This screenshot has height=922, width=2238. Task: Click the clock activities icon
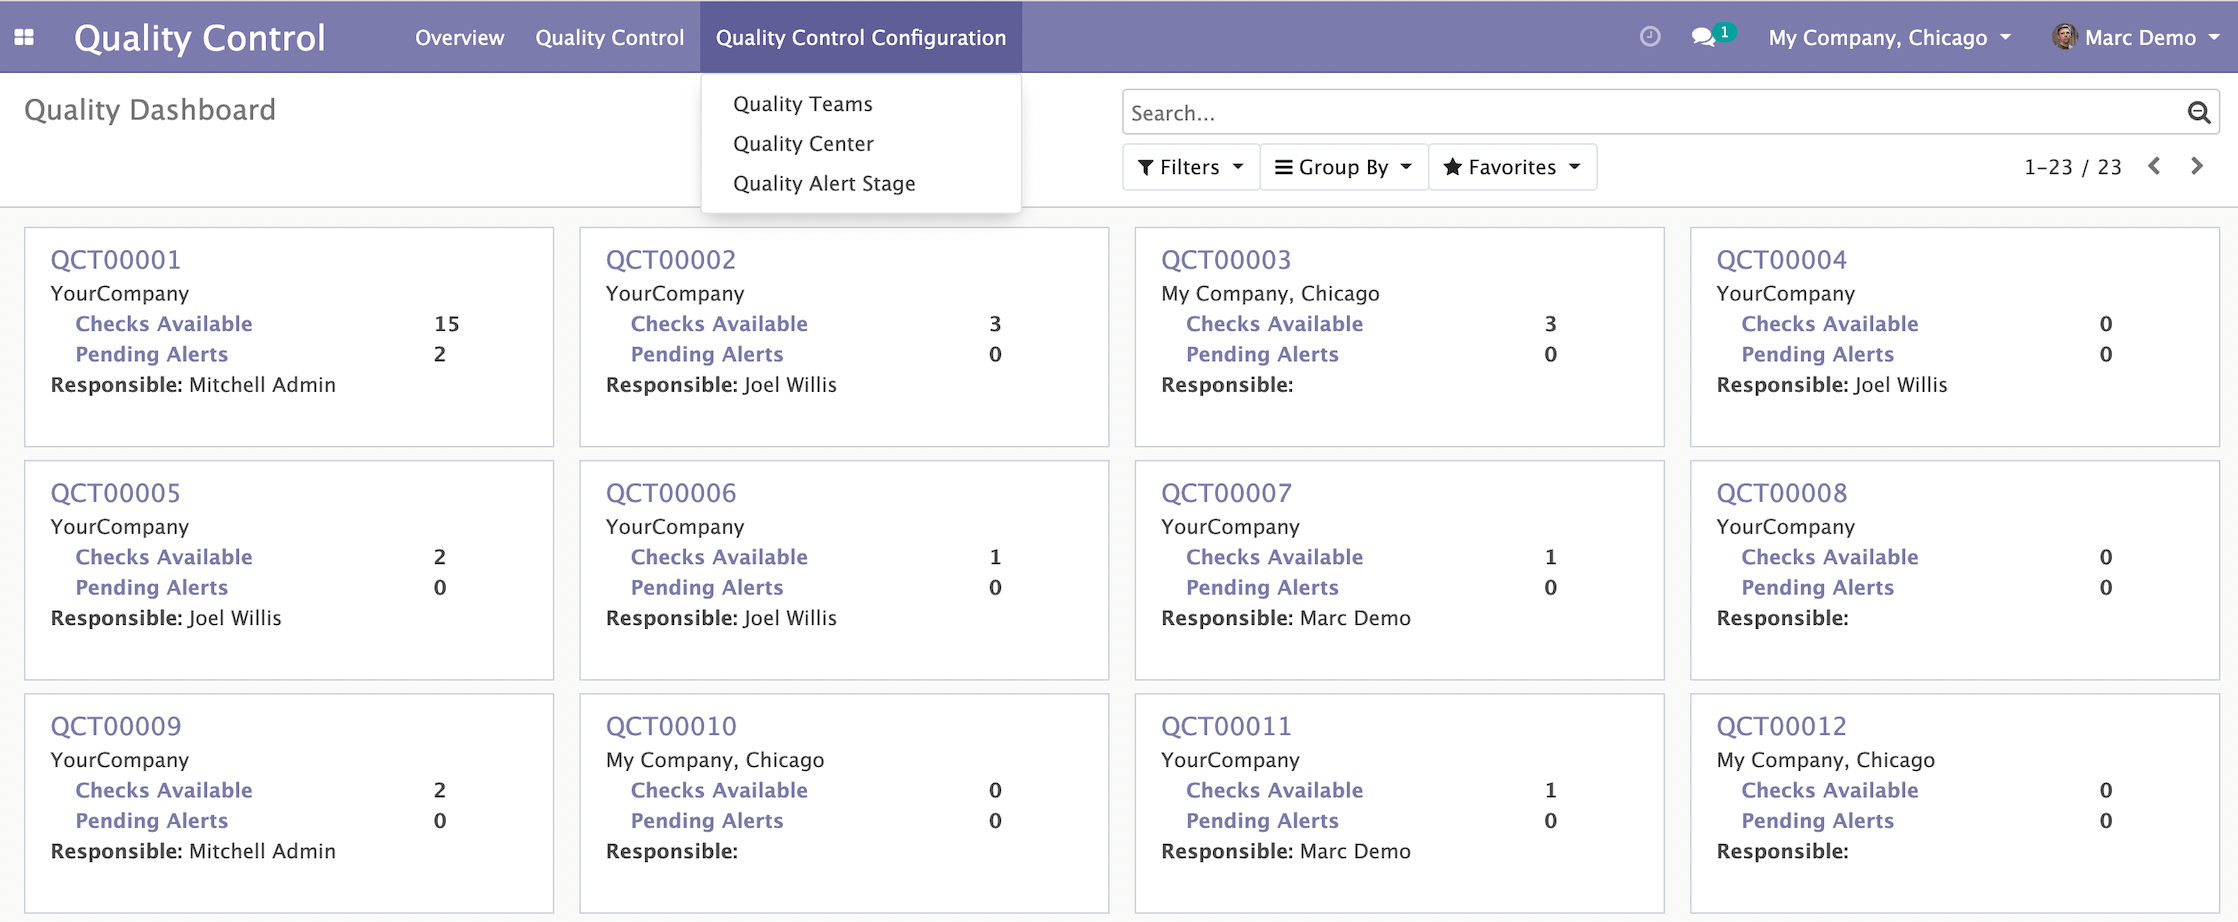(x=1650, y=37)
